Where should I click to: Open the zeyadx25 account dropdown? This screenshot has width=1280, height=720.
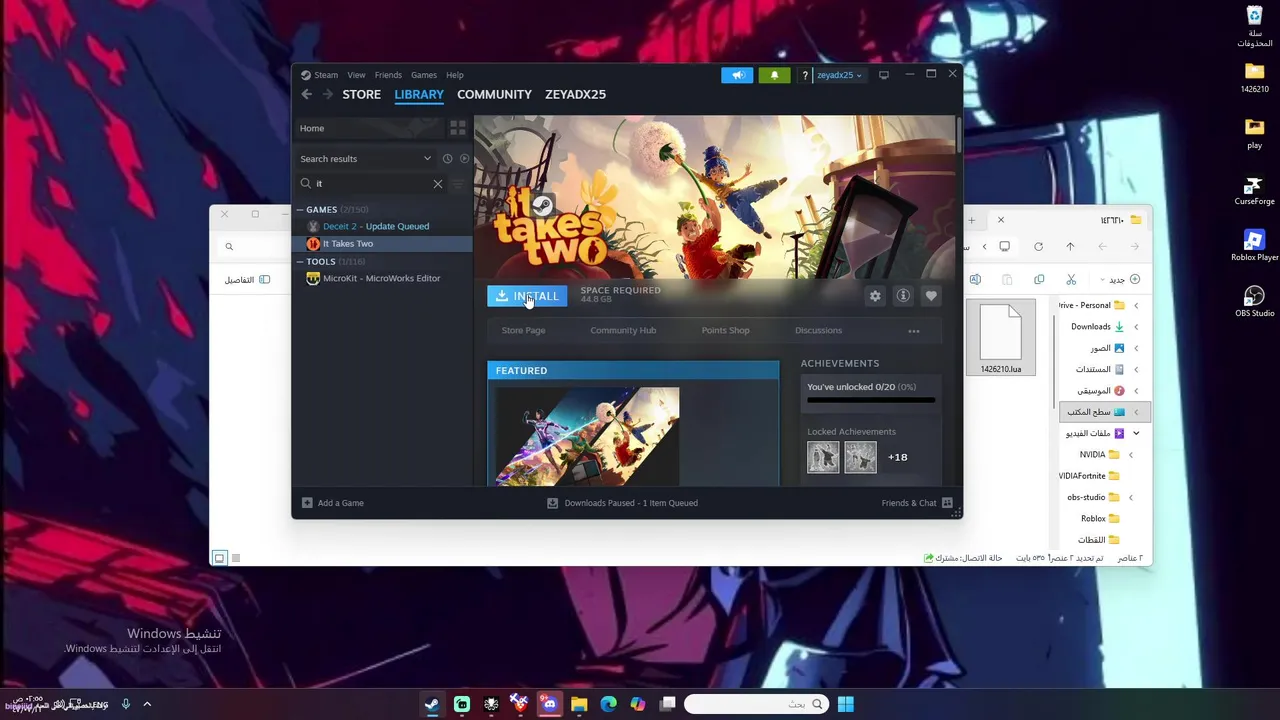click(839, 75)
